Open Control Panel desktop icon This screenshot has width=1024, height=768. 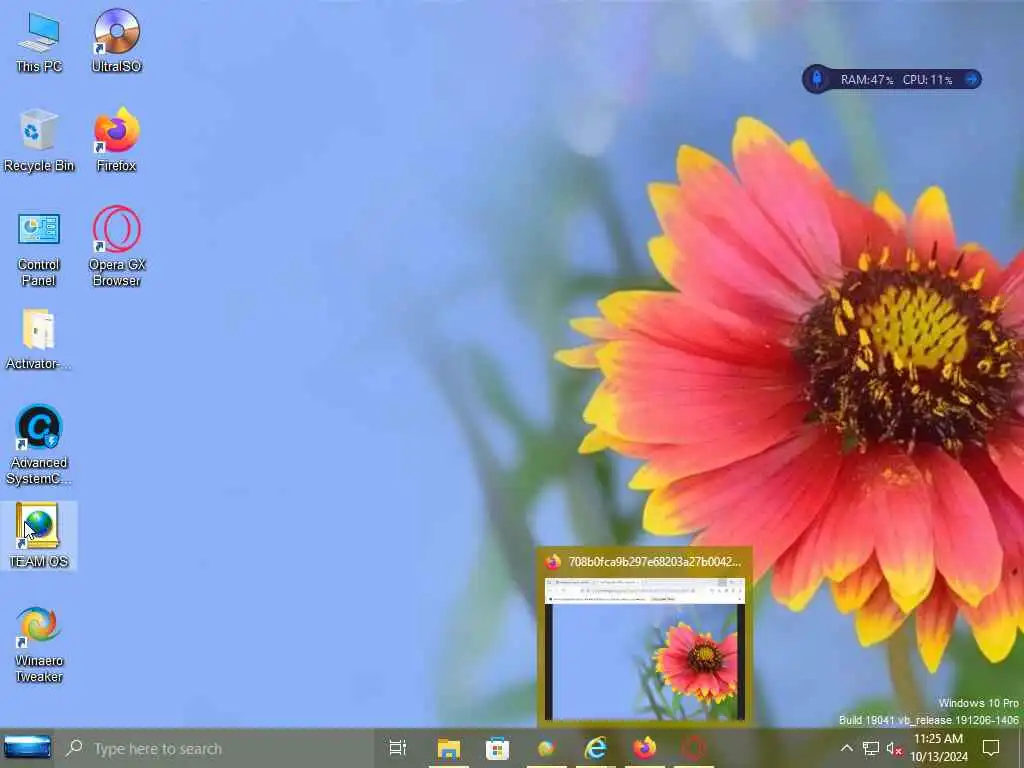pos(39,249)
